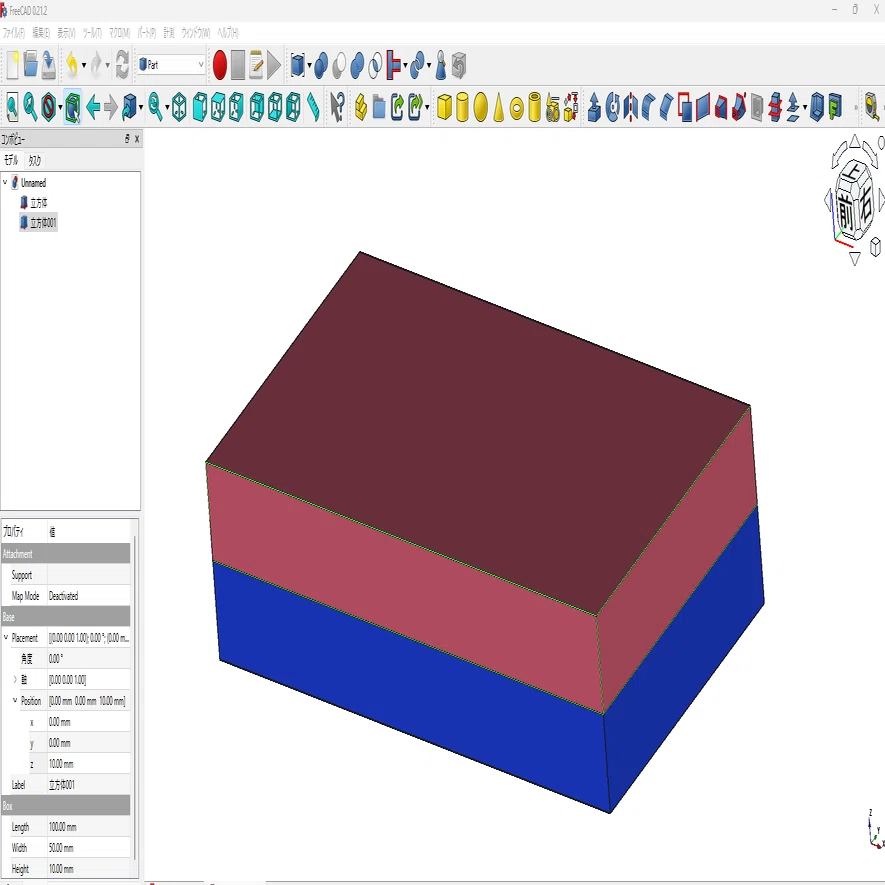Refresh the document with recompute icon
Image resolution: width=885 pixels, height=885 pixels.
(x=122, y=65)
